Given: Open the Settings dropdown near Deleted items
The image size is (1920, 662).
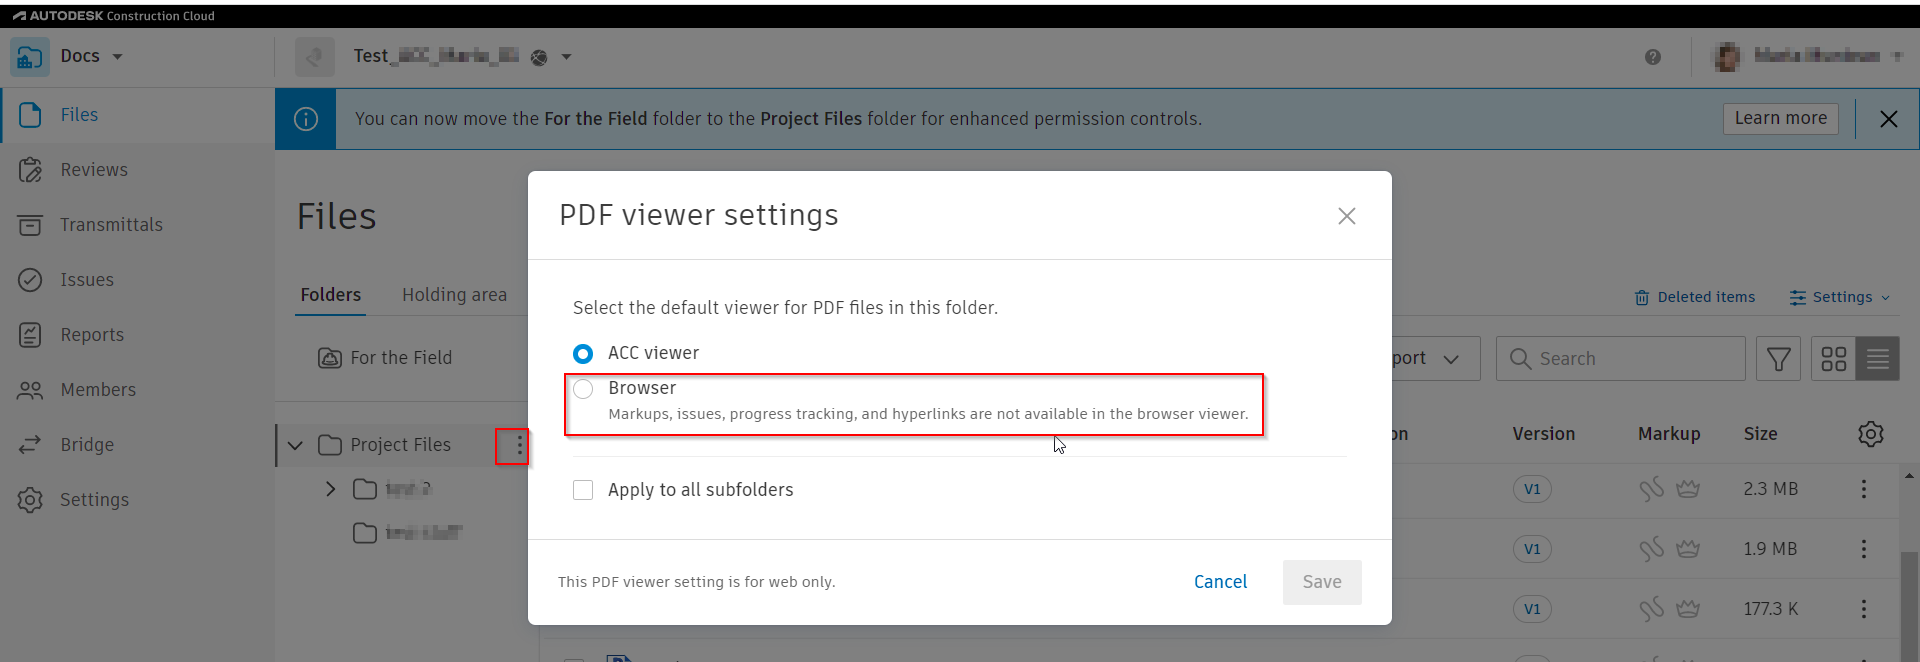Looking at the screenshot, I should (1838, 297).
